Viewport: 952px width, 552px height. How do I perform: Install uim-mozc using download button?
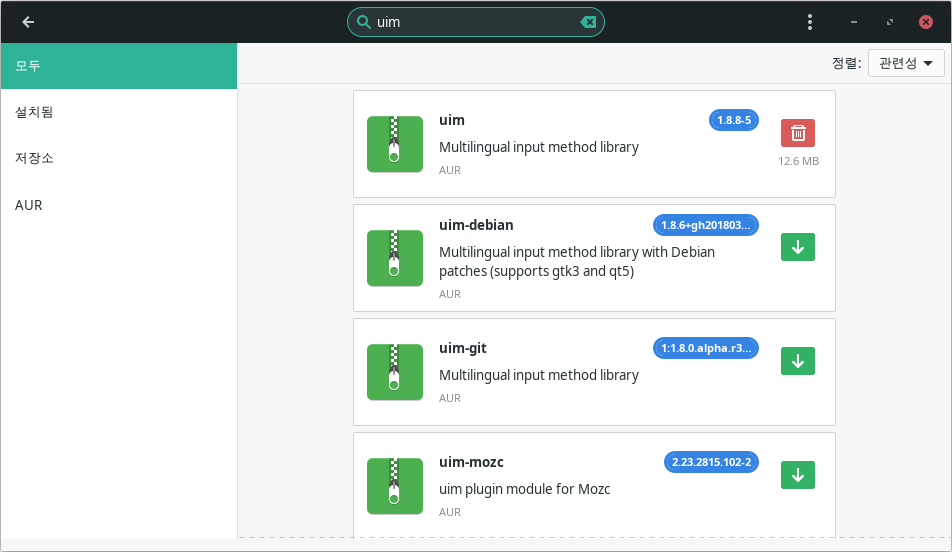coord(797,475)
